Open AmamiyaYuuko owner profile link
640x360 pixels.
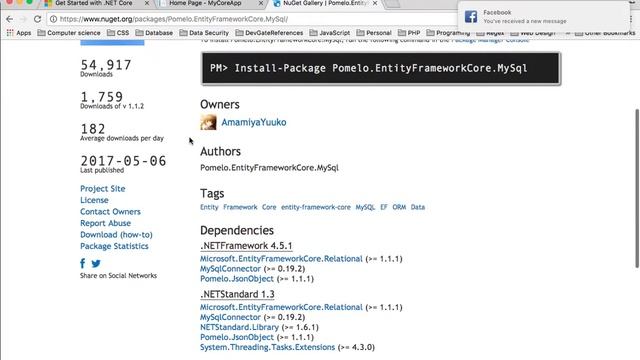(x=254, y=122)
